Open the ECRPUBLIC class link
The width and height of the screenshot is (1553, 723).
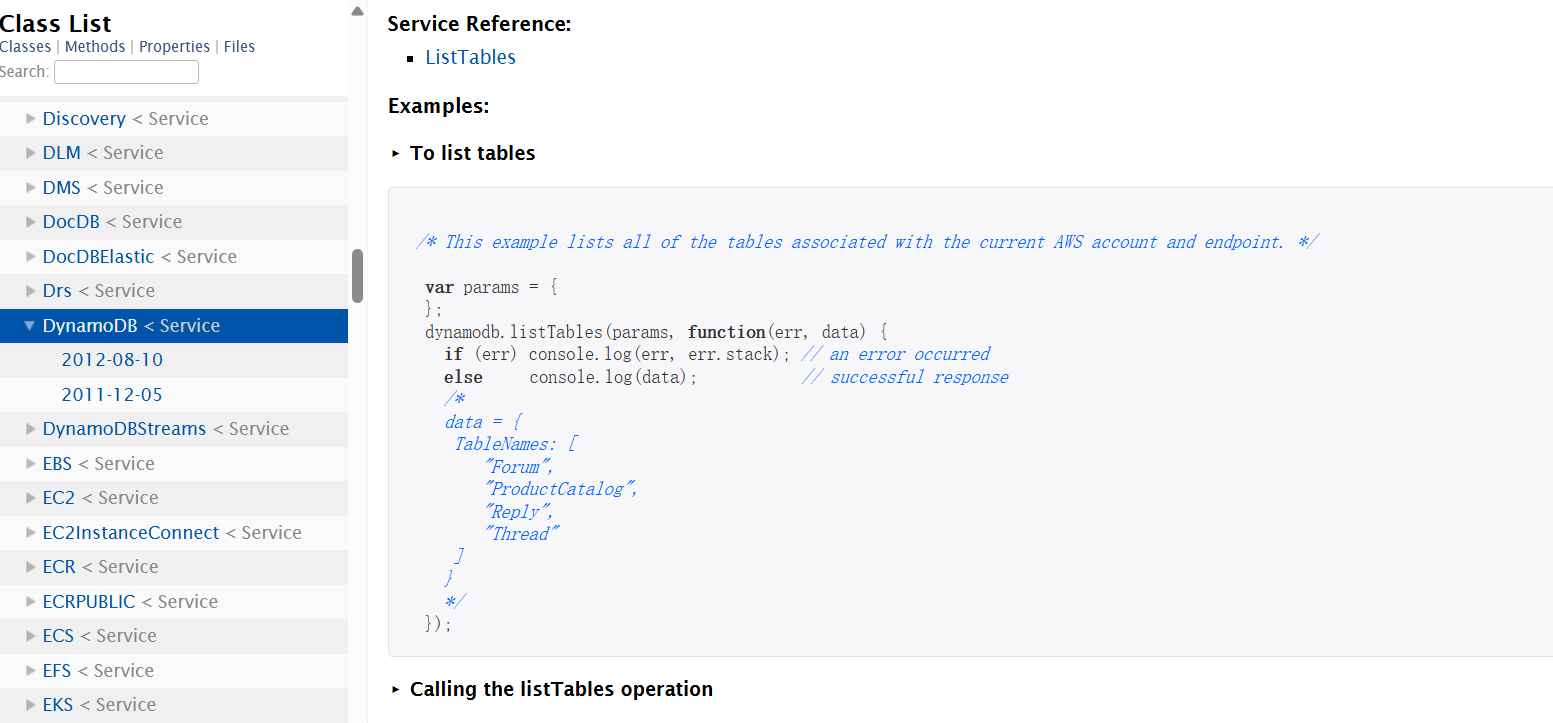pyautogui.click(x=89, y=602)
